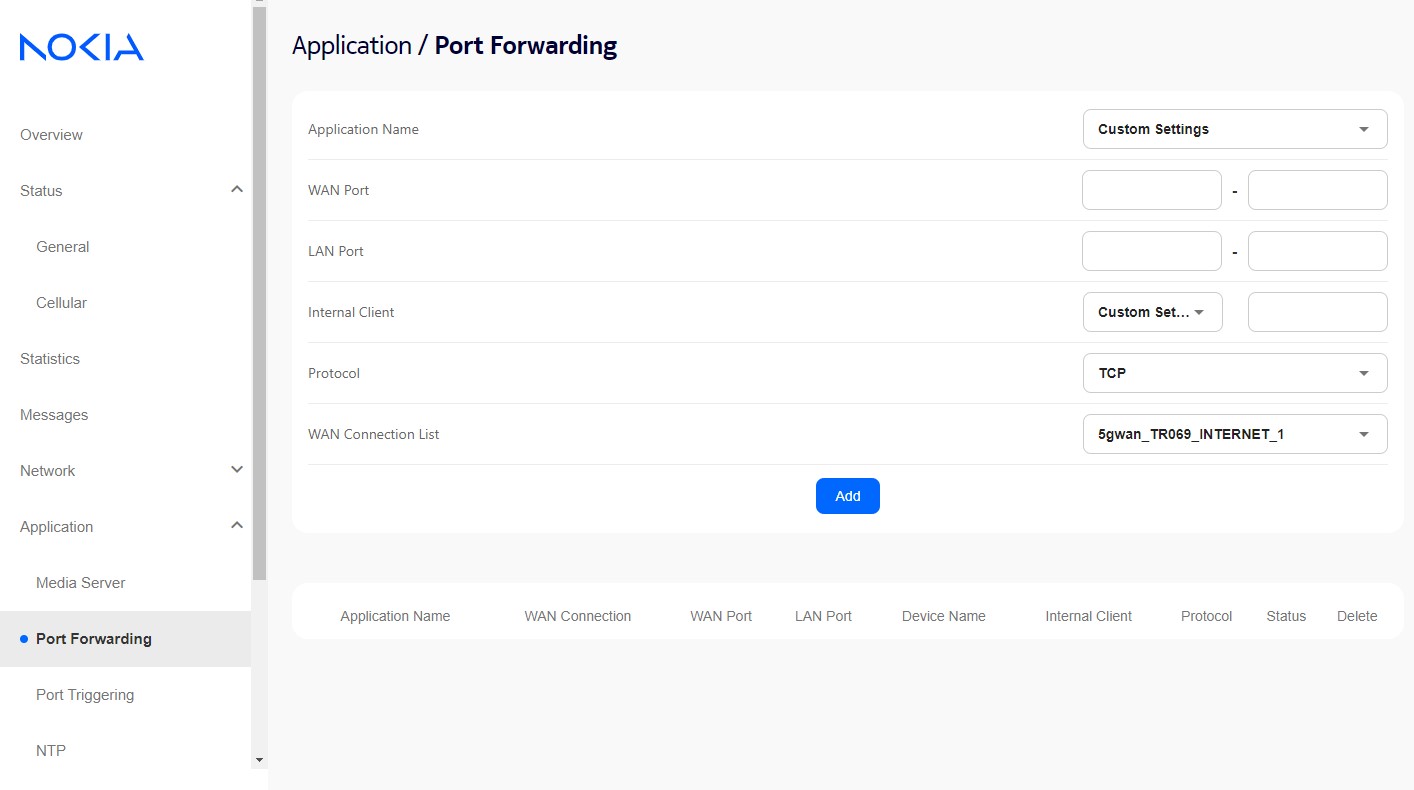Click the LAN Port start field
Image resolution: width=1414 pixels, height=790 pixels.
point(1151,251)
